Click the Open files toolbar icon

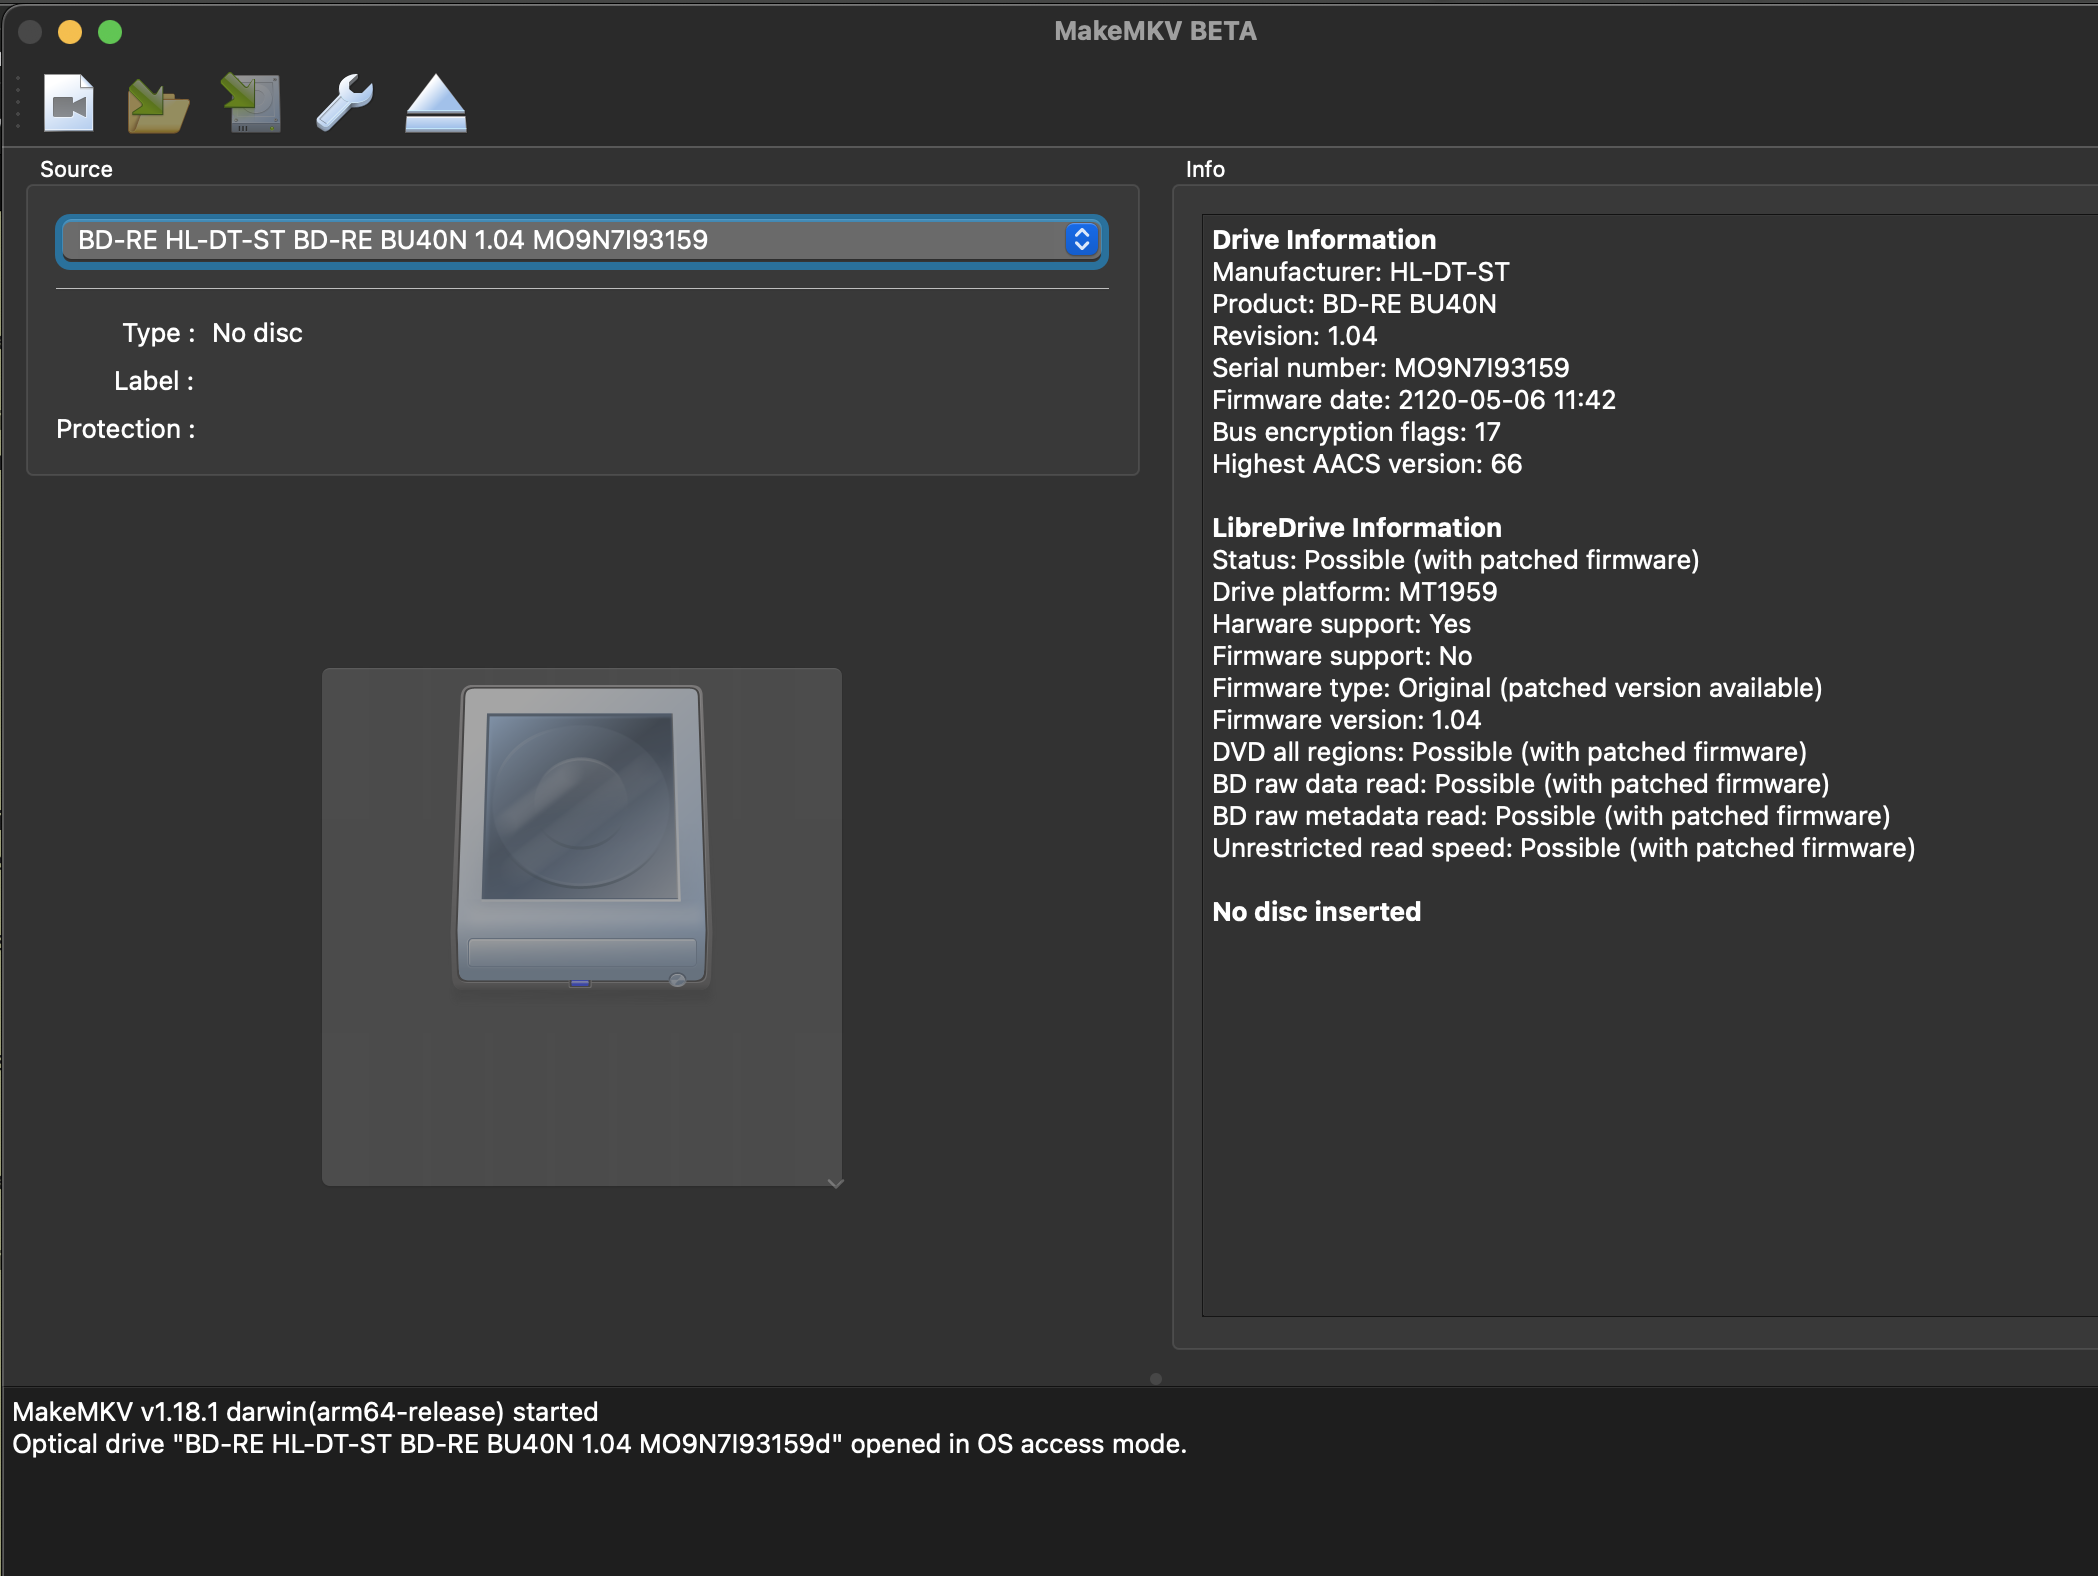pyautogui.click(x=69, y=103)
